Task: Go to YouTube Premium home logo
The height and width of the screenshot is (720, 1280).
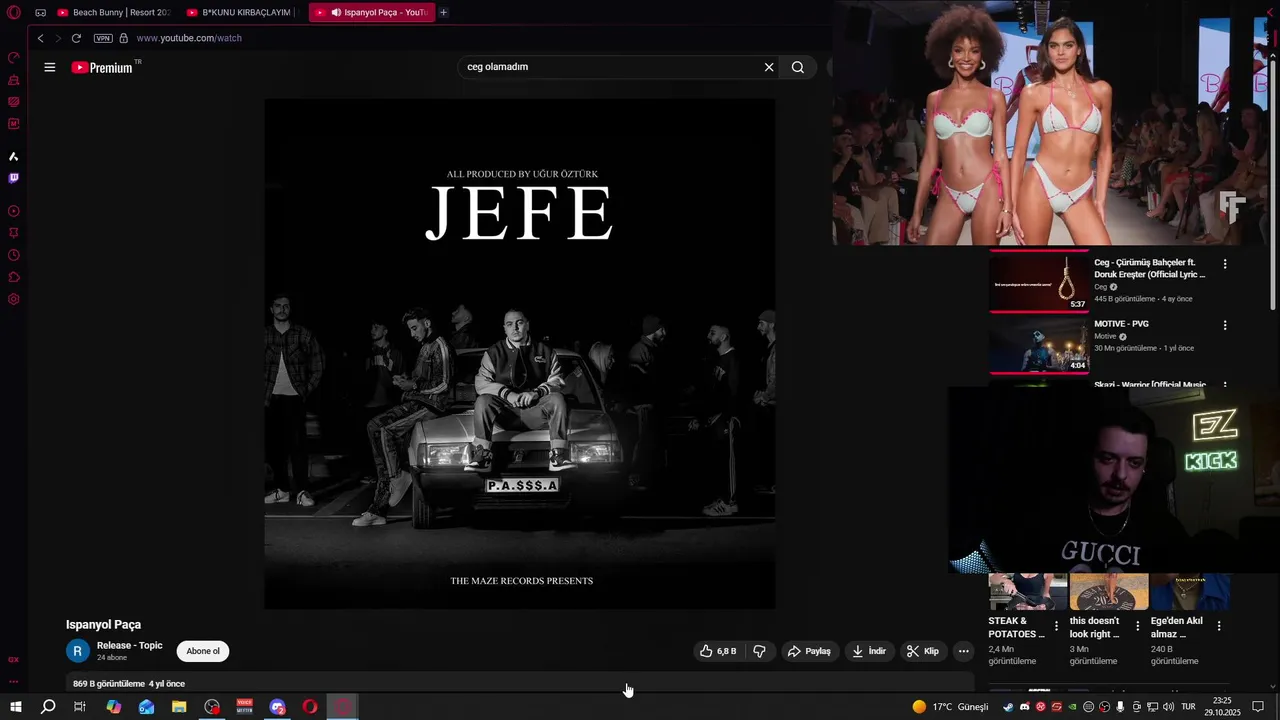Action: pos(102,67)
